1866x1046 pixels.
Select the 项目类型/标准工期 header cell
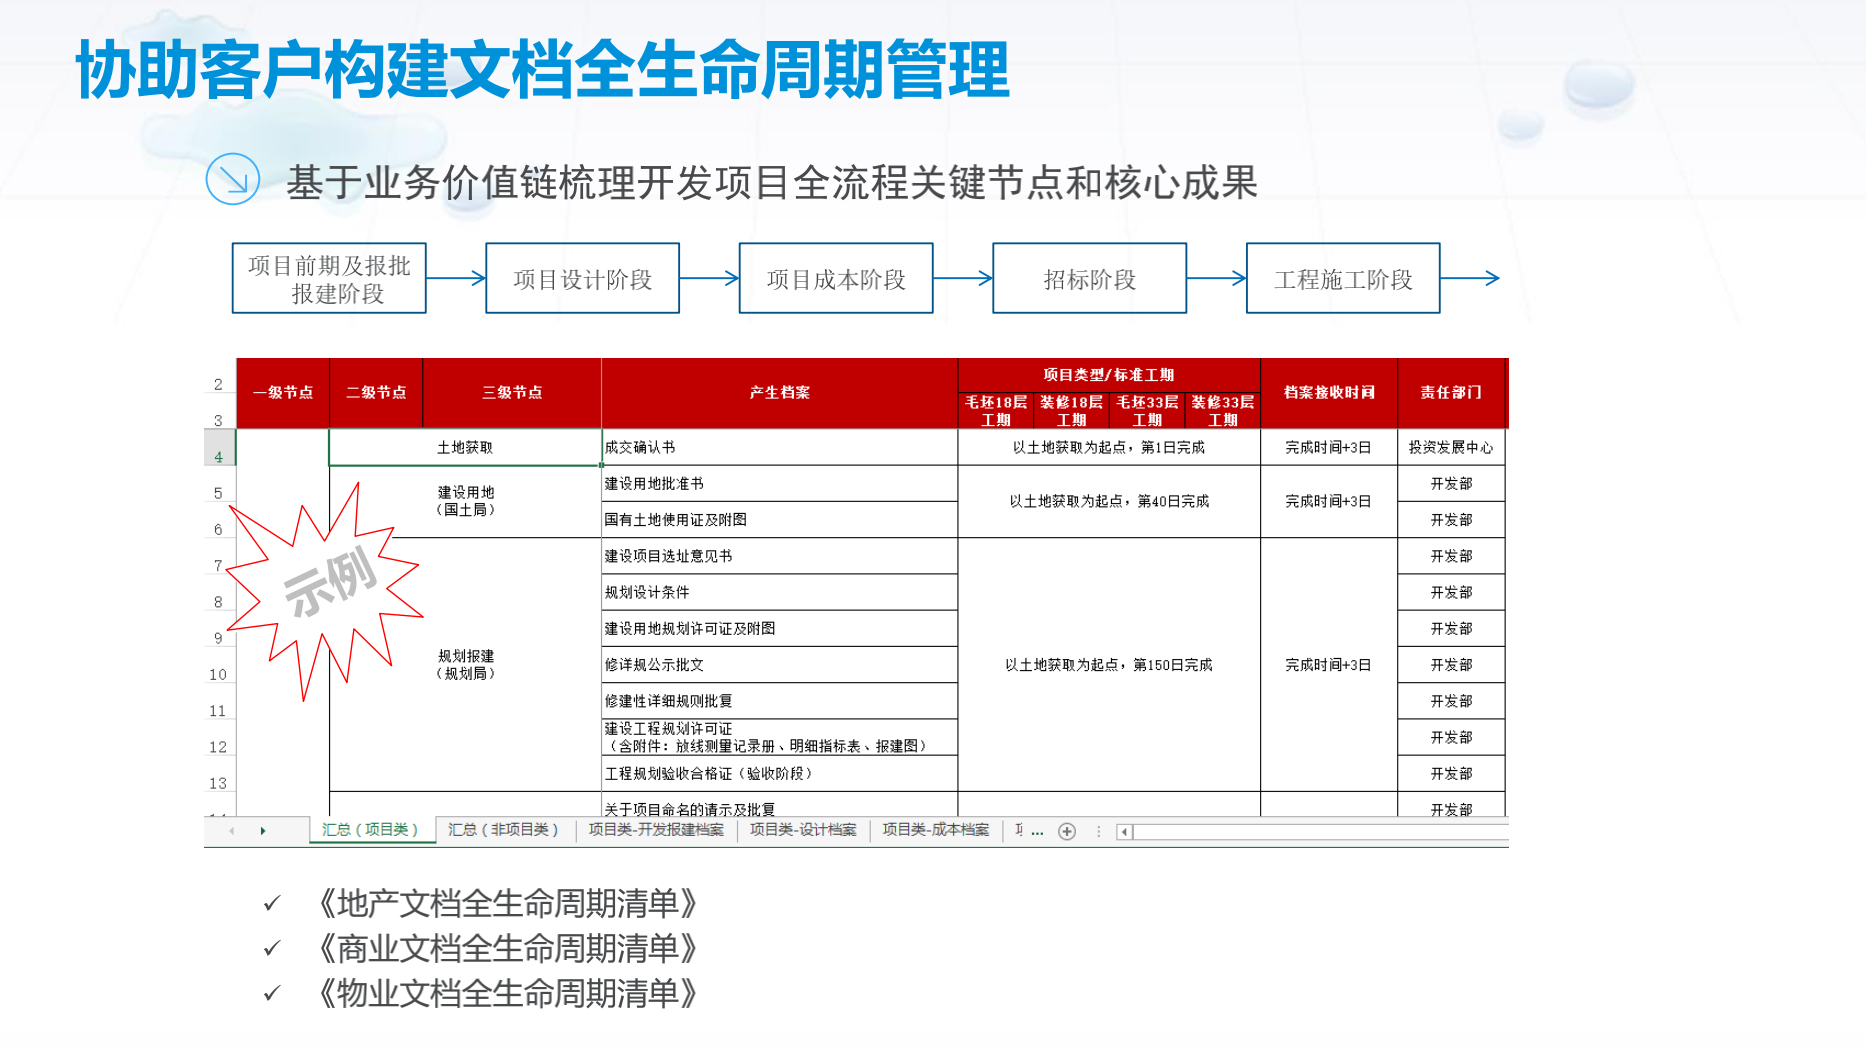1109,375
